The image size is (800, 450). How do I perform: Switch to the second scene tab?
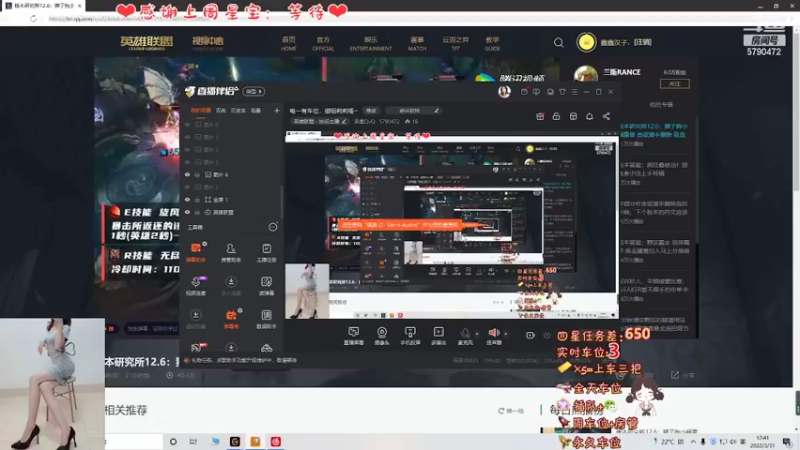tap(221, 110)
